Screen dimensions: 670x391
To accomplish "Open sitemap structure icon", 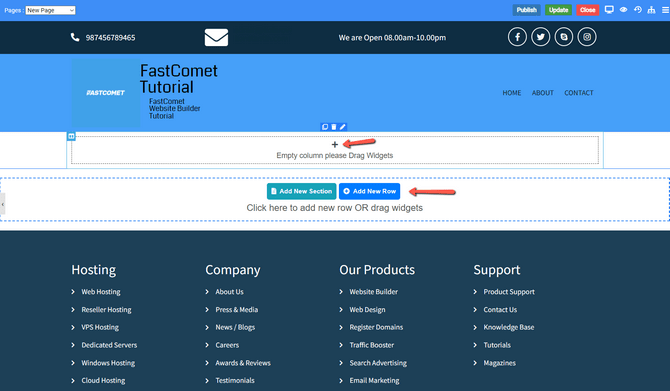I will 651,10.
